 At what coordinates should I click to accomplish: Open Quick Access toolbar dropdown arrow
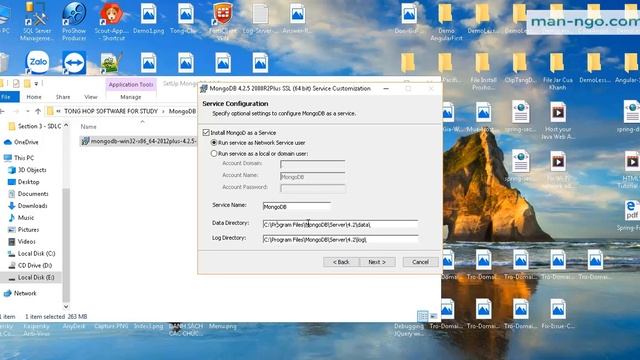(36, 84)
